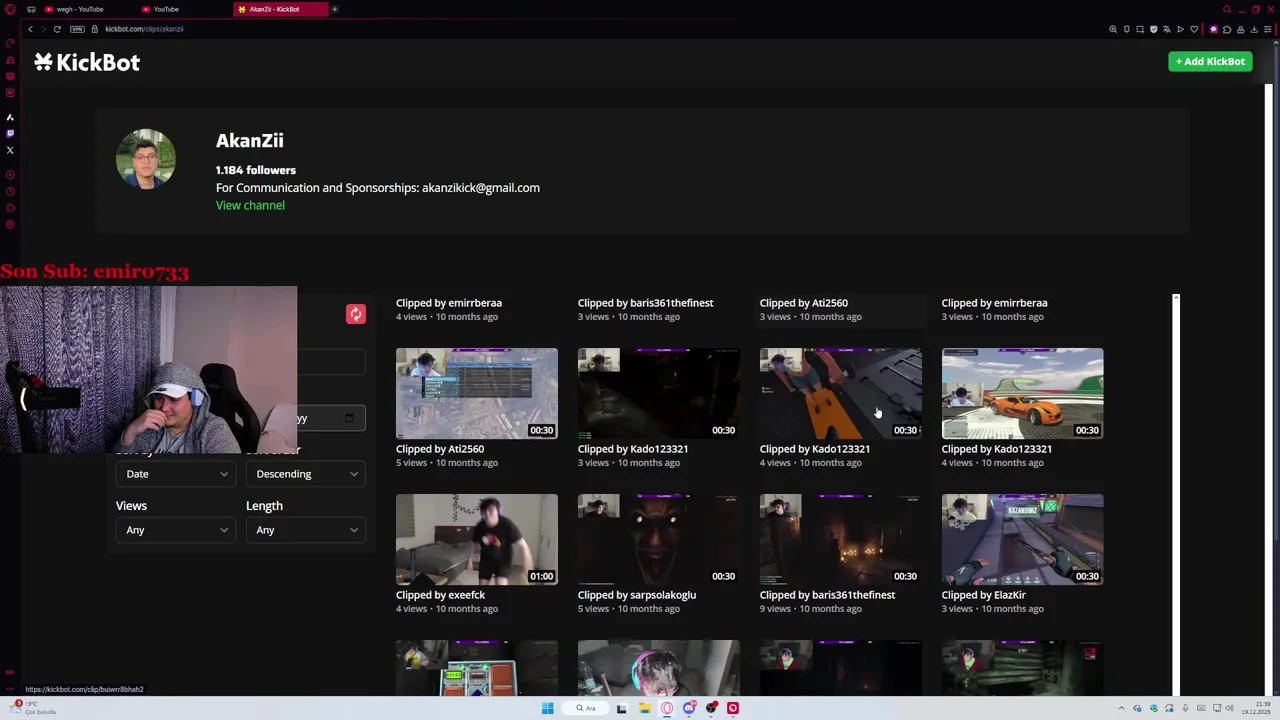Click the AkanZii channel name heading
This screenshot has width=1280, height=720.
tap(250, 140)
